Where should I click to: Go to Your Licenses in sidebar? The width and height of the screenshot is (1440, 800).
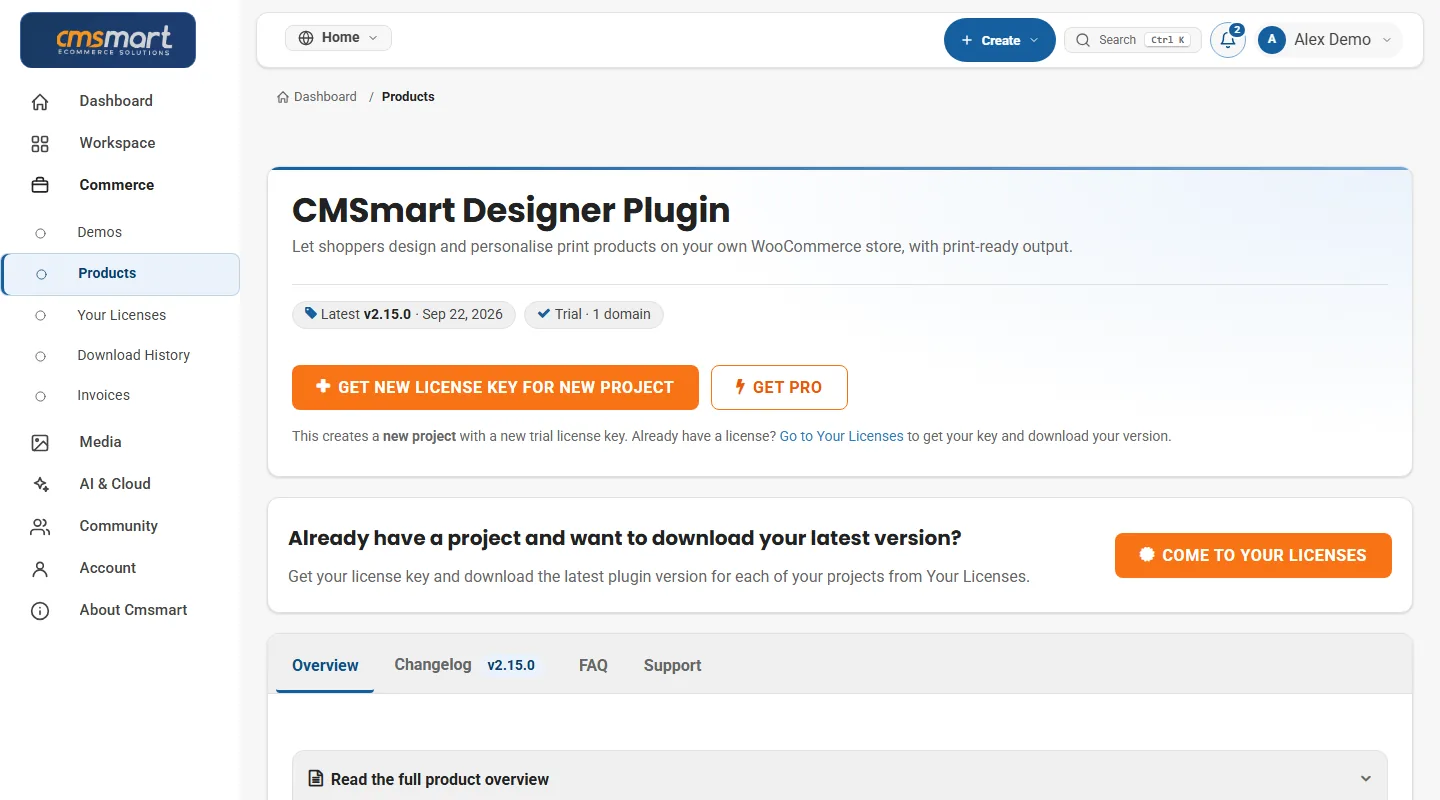click(120, 315)
